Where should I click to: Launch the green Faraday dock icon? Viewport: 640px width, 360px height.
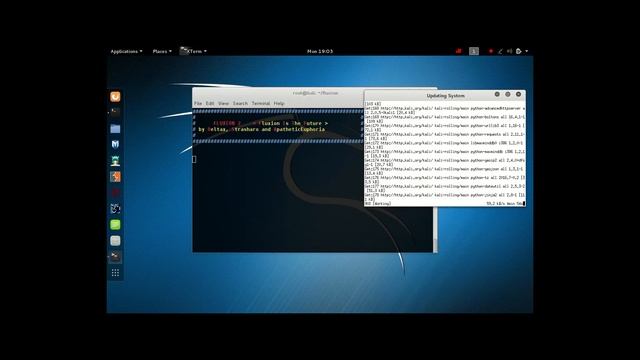click(115, 224)
